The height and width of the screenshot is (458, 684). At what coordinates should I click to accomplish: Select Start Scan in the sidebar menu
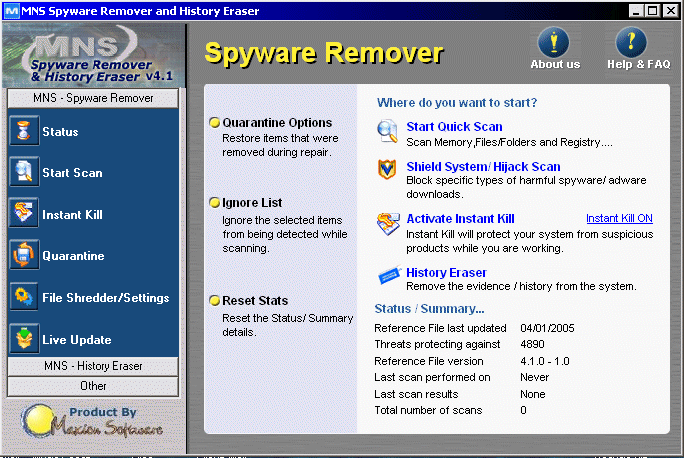(x=72, y=173)
